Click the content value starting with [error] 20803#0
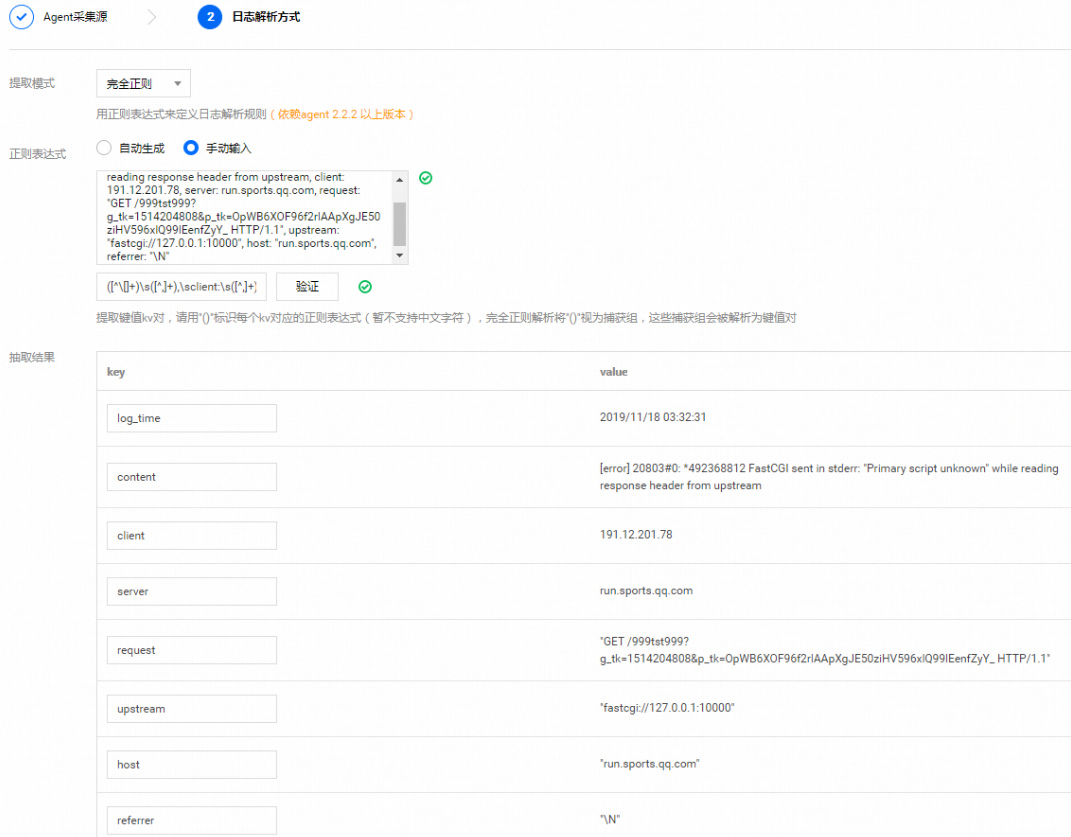The image size is (1071, 837). [829, 477]
